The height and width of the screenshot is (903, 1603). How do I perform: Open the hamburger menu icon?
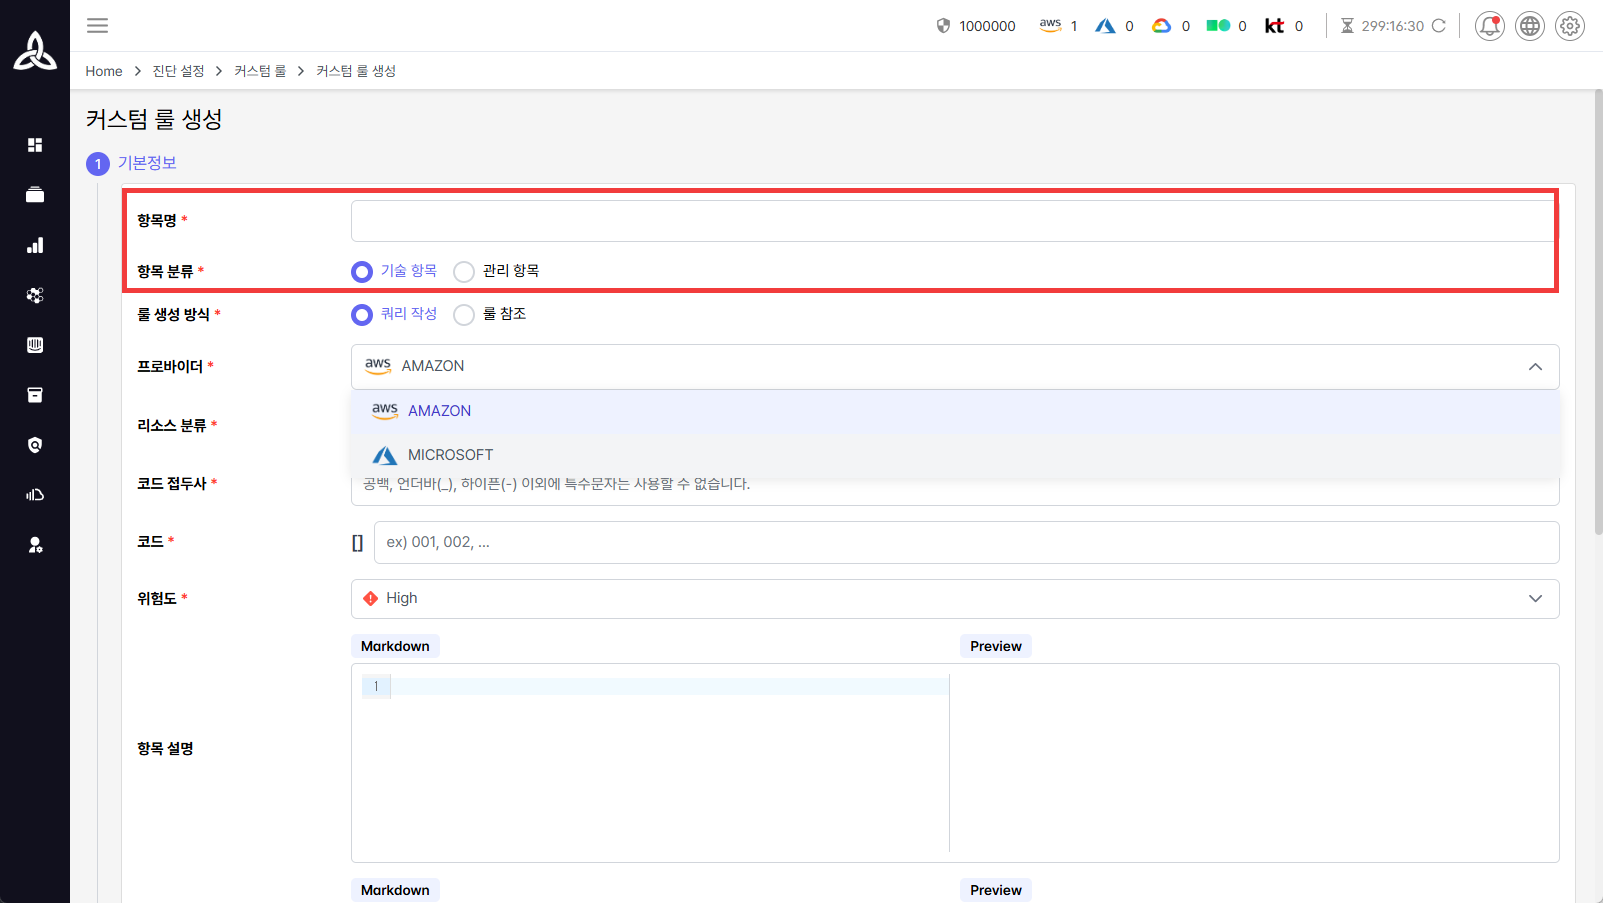coord(97,26)
